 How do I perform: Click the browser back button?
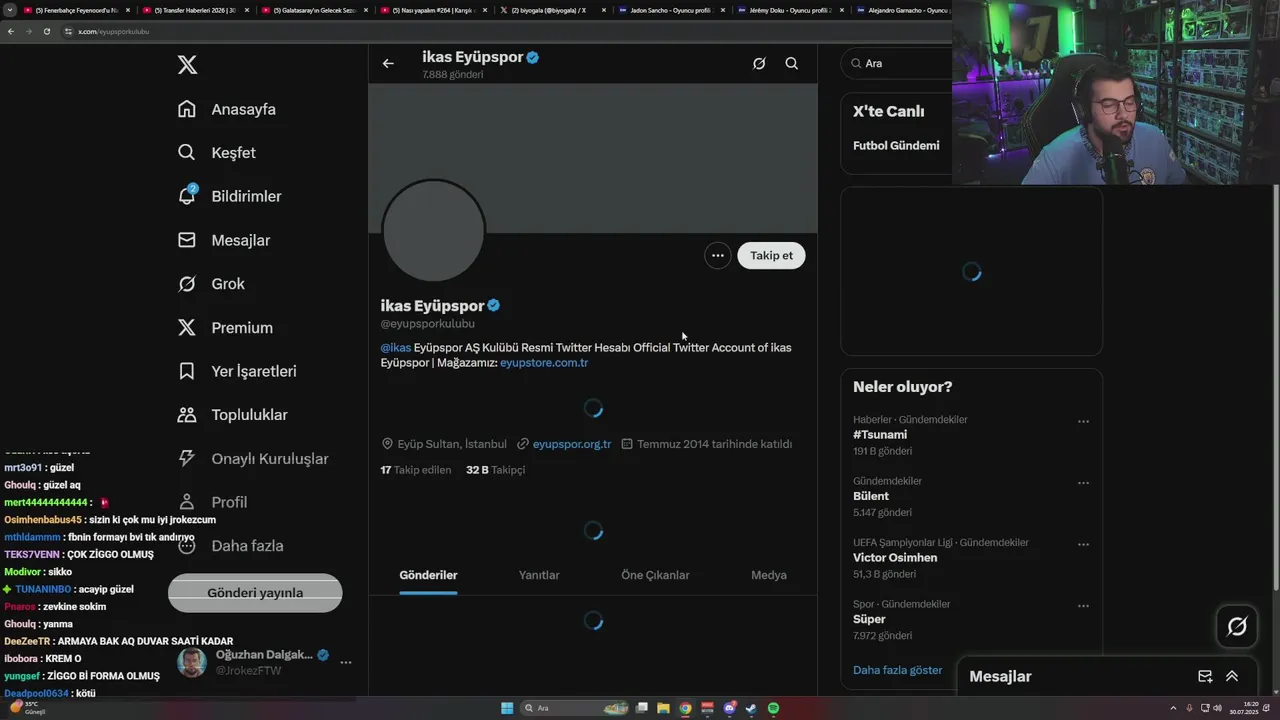11,31
